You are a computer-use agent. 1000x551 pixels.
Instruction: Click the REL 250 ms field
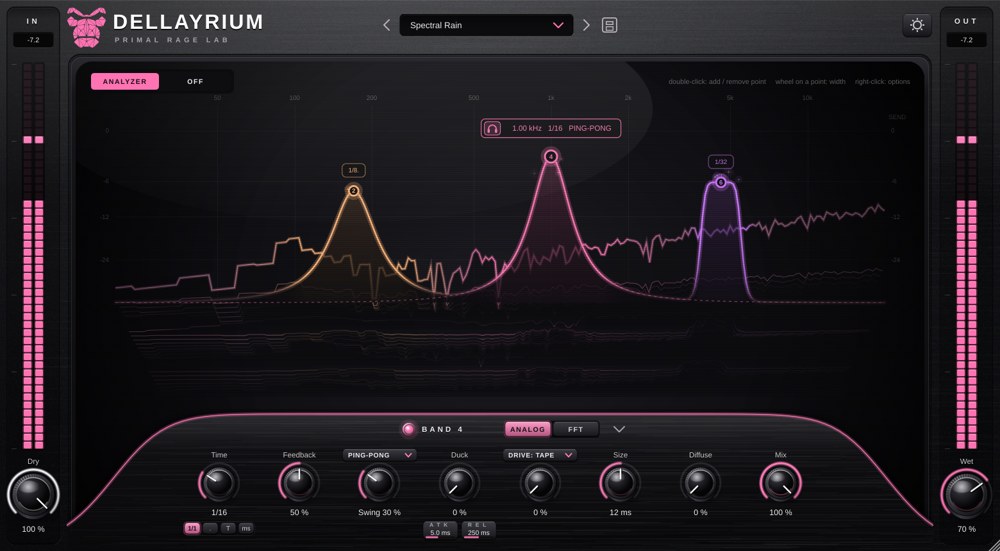[478, 529]
